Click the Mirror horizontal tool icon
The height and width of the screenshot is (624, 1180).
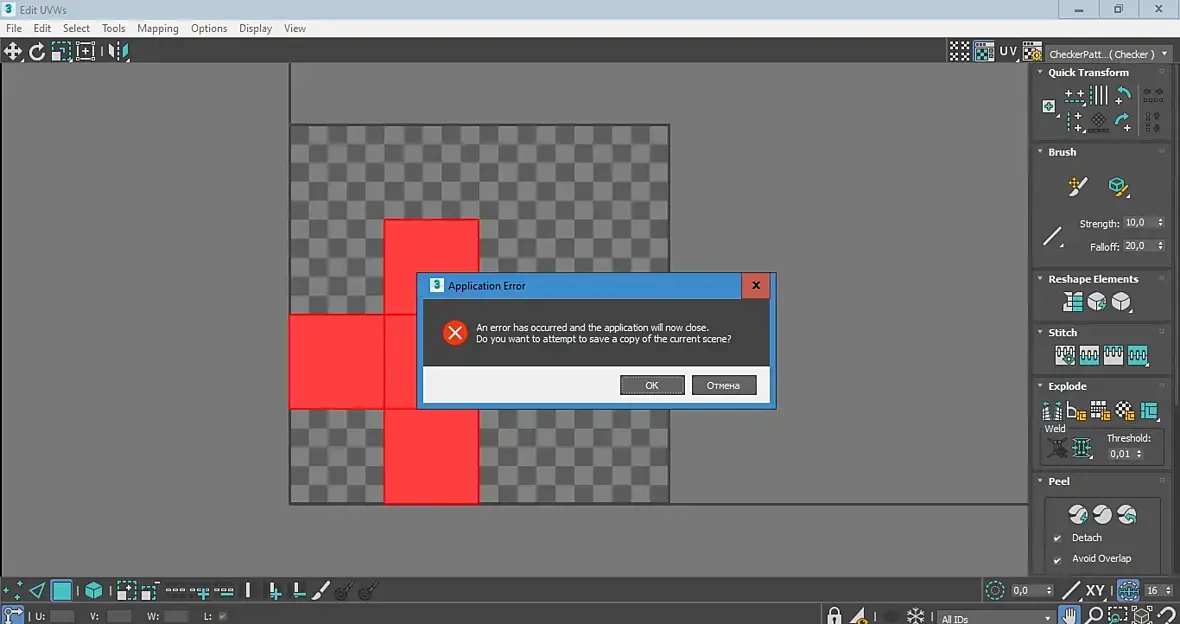click(118, 51)
